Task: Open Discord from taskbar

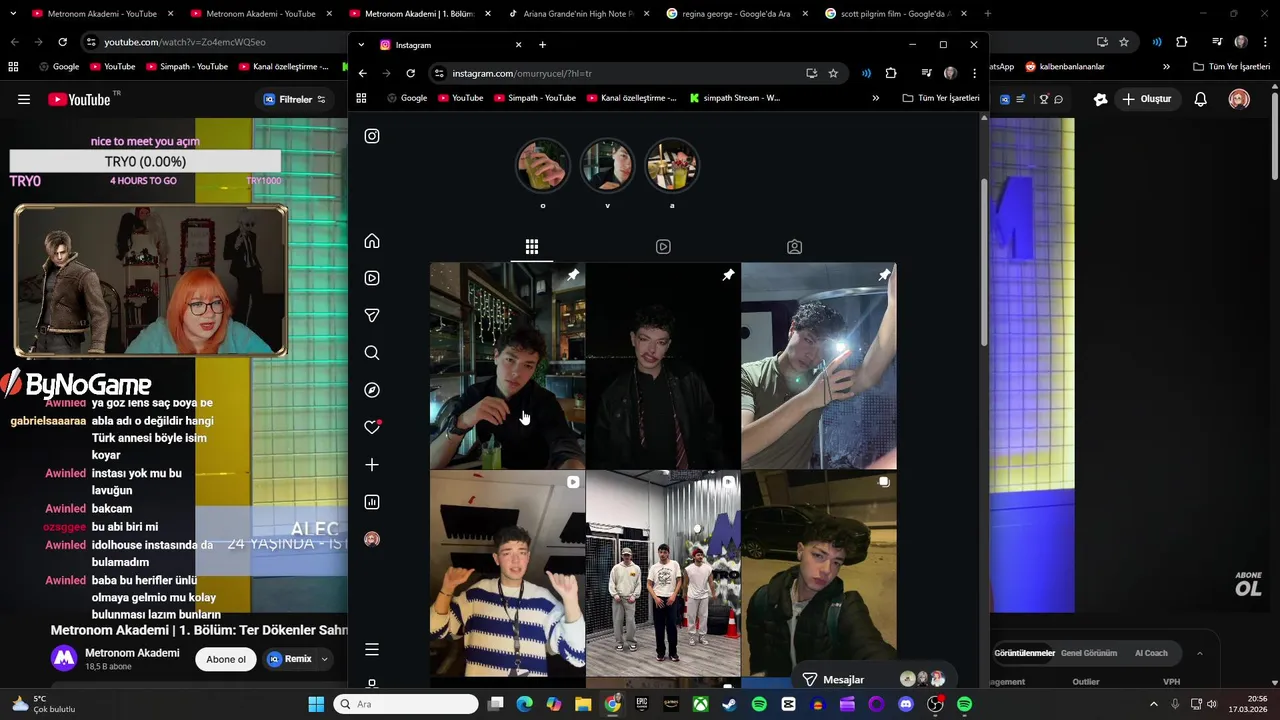Action: [906, 704]
